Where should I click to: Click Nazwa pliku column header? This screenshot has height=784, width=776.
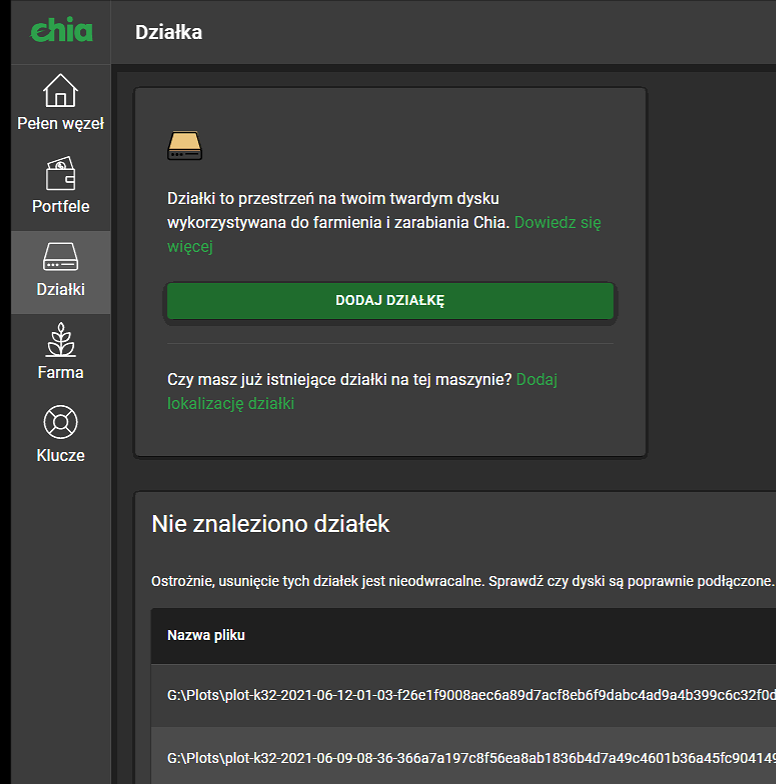206,635
